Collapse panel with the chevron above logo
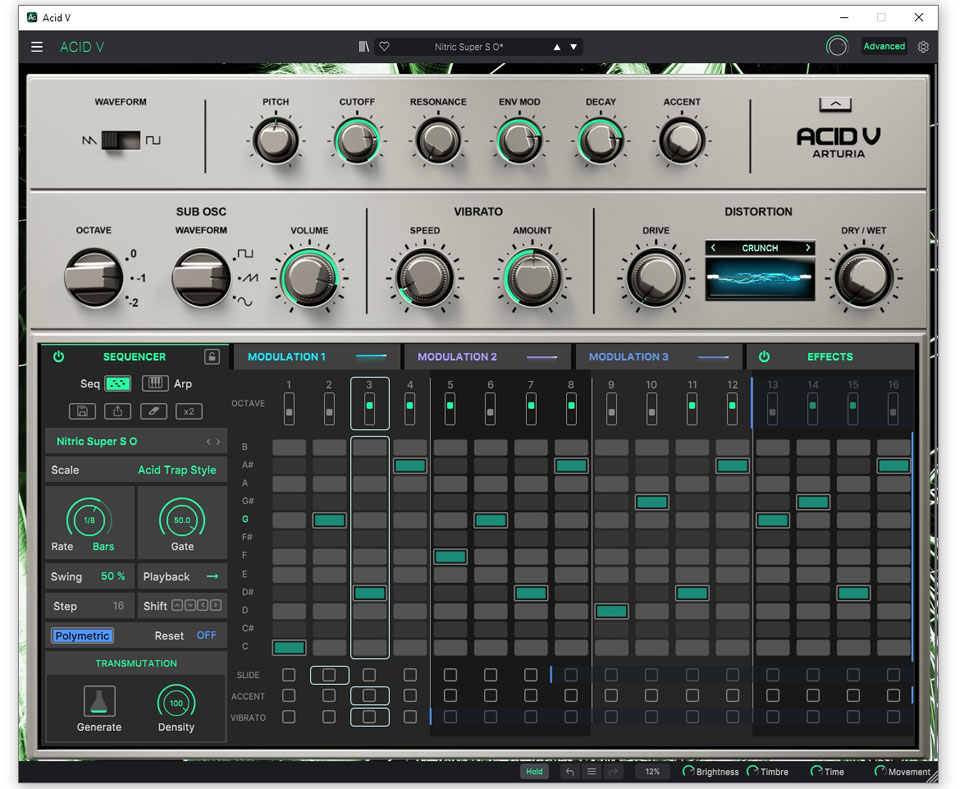Screen dimensions: 960x789 pyautogui.click(x=835, y=104)
